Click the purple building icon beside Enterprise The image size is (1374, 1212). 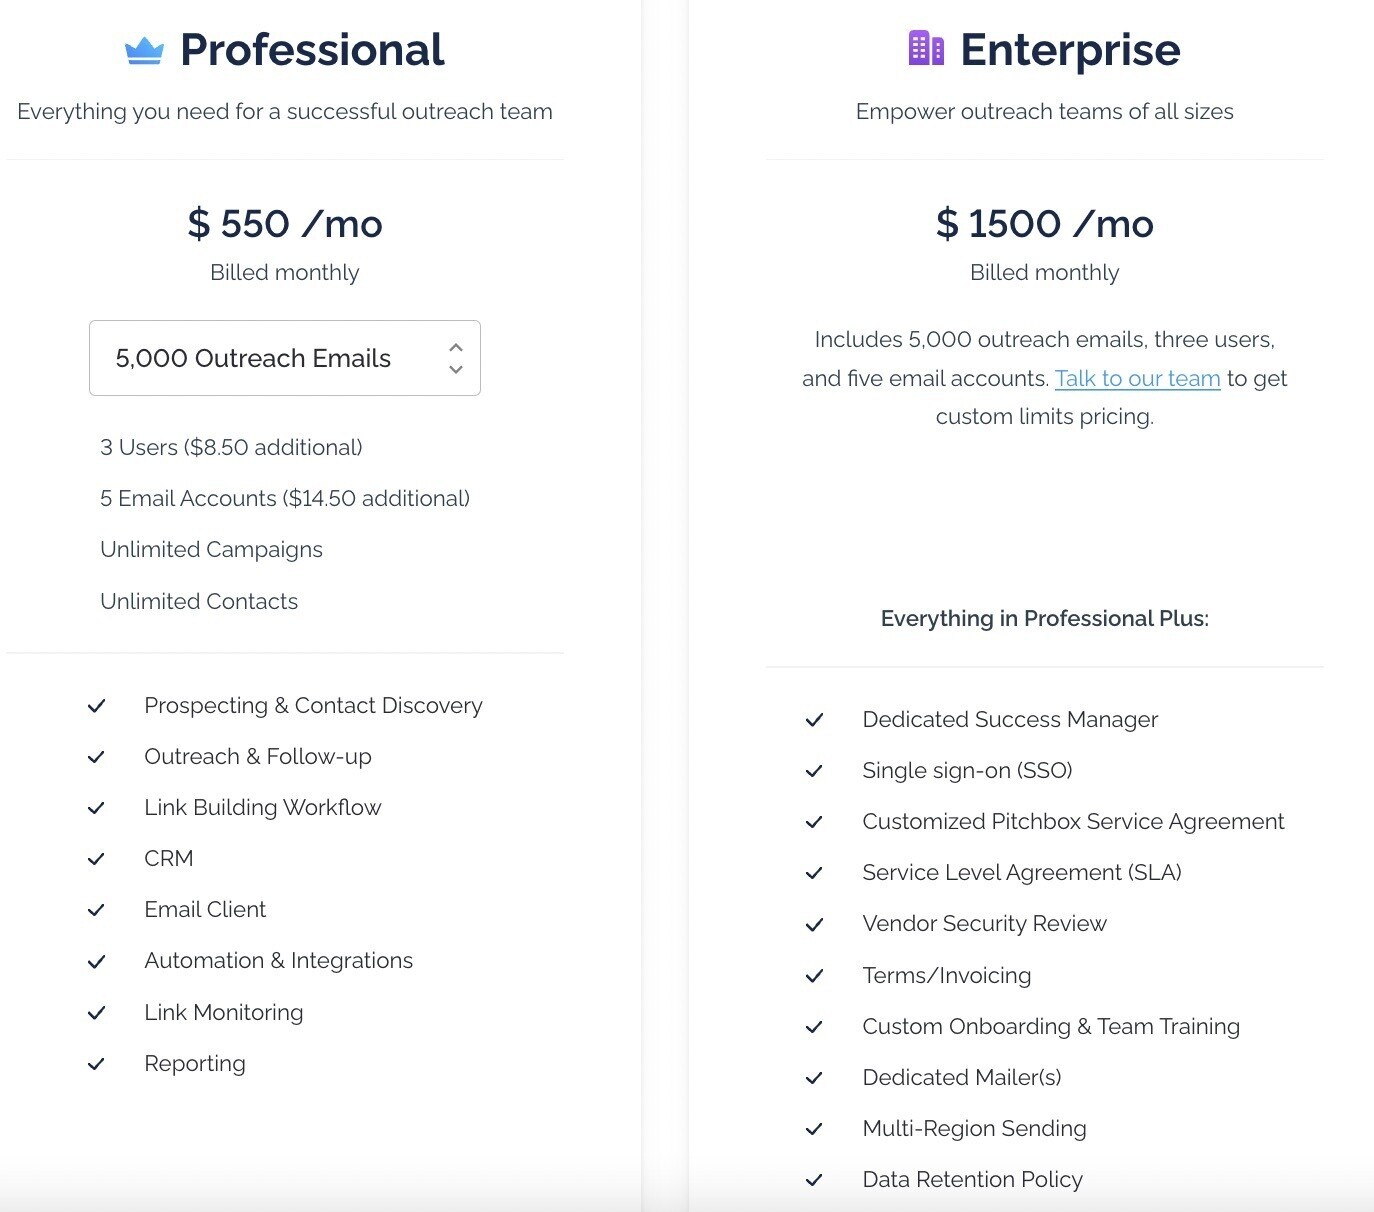pos(925,46)
